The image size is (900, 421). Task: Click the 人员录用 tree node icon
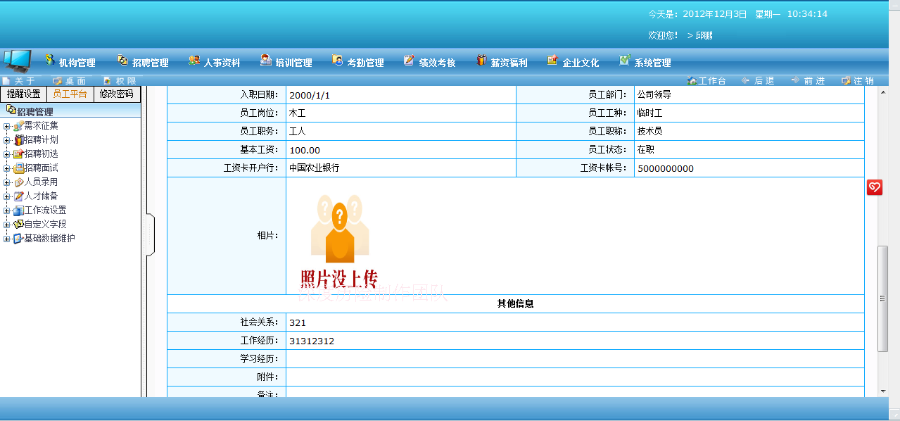(x=19, y=182)
